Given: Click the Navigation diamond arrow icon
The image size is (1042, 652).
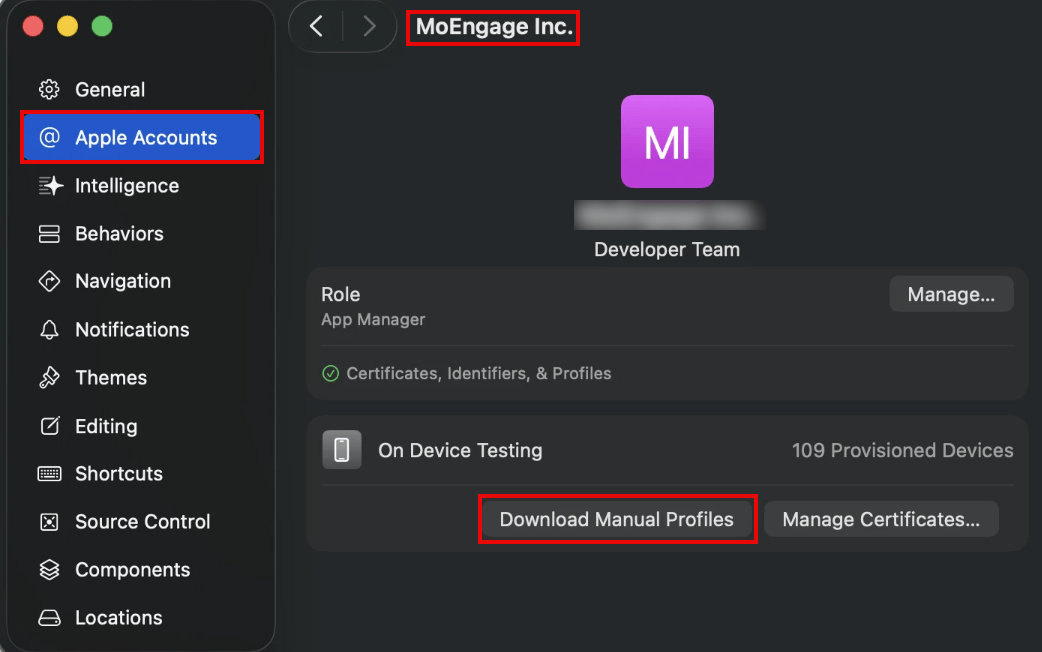Looking at the screenshot, I should click(x=49, y=281).
